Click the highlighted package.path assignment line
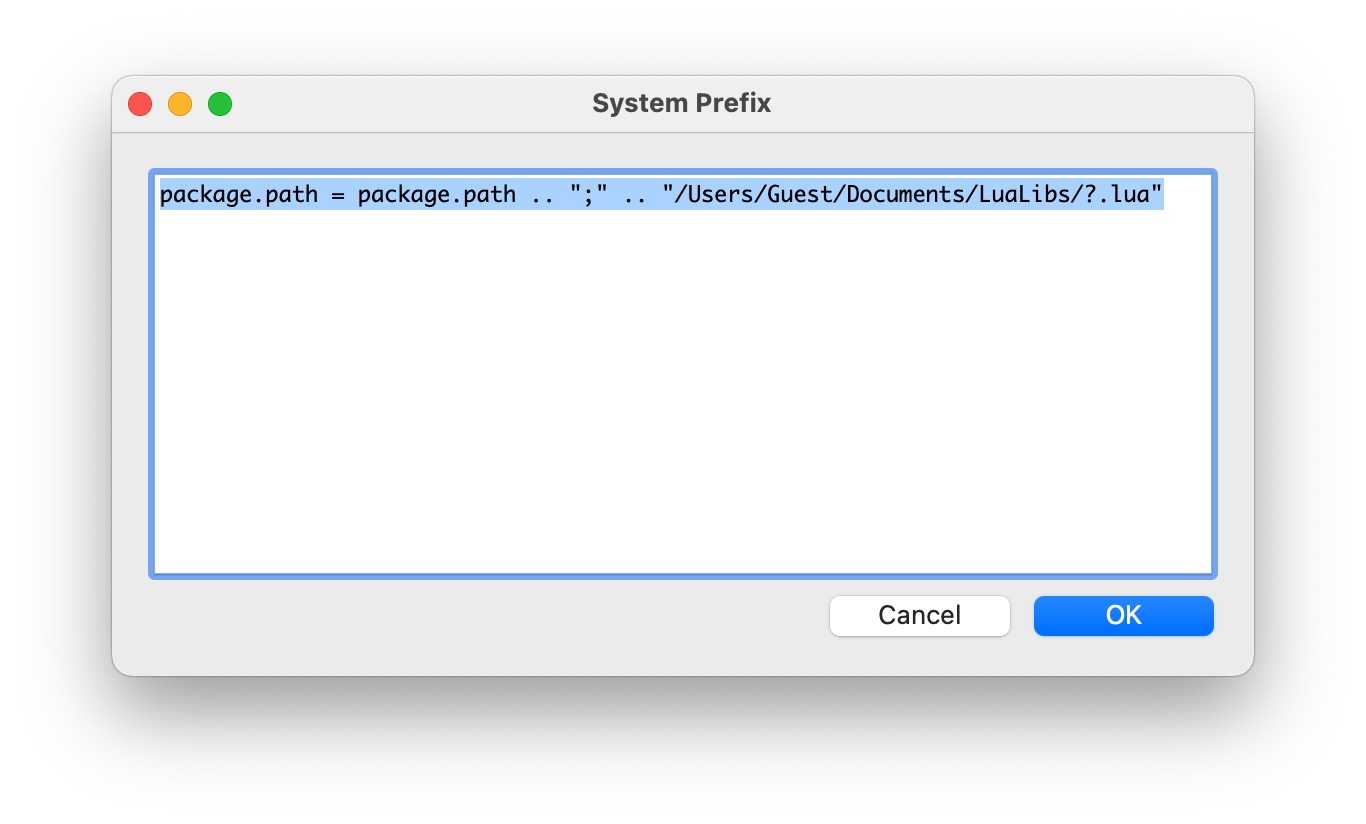This screenshot has height=824, width=1366. (660, 194)
